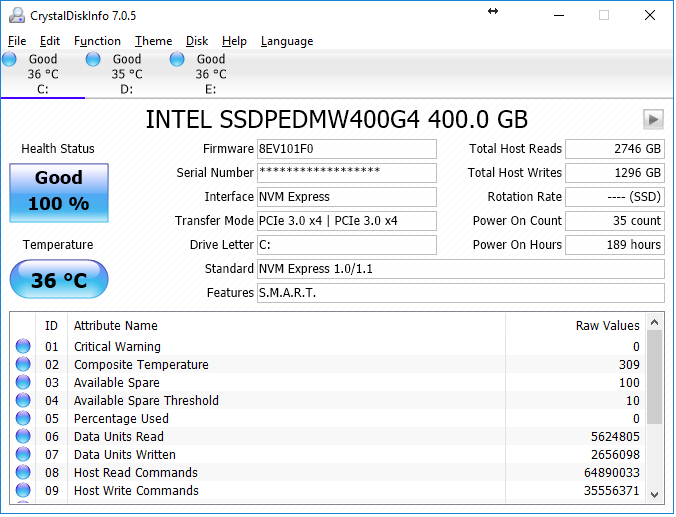This screenshot has height=517, width=676.
Task: Click the Raw Values column header
Action: [575, 326]
